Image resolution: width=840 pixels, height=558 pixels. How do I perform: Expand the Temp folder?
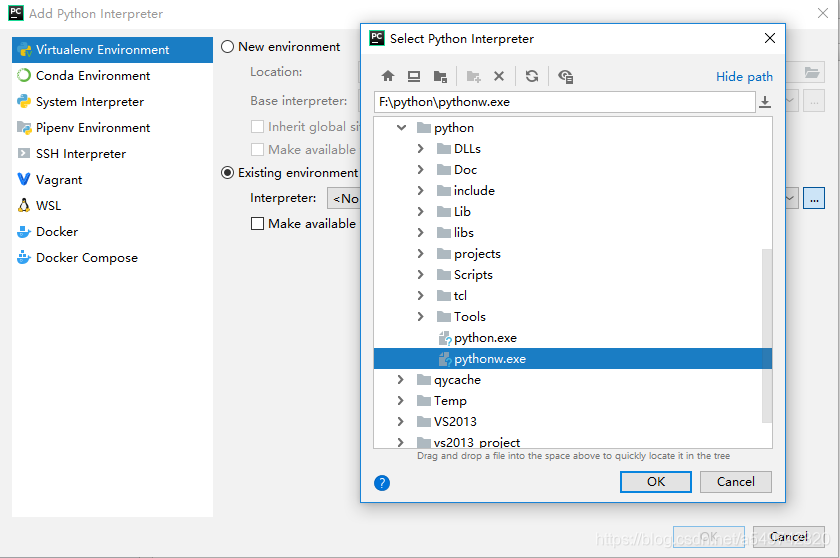pyautogui.click(x=401, y=401)
